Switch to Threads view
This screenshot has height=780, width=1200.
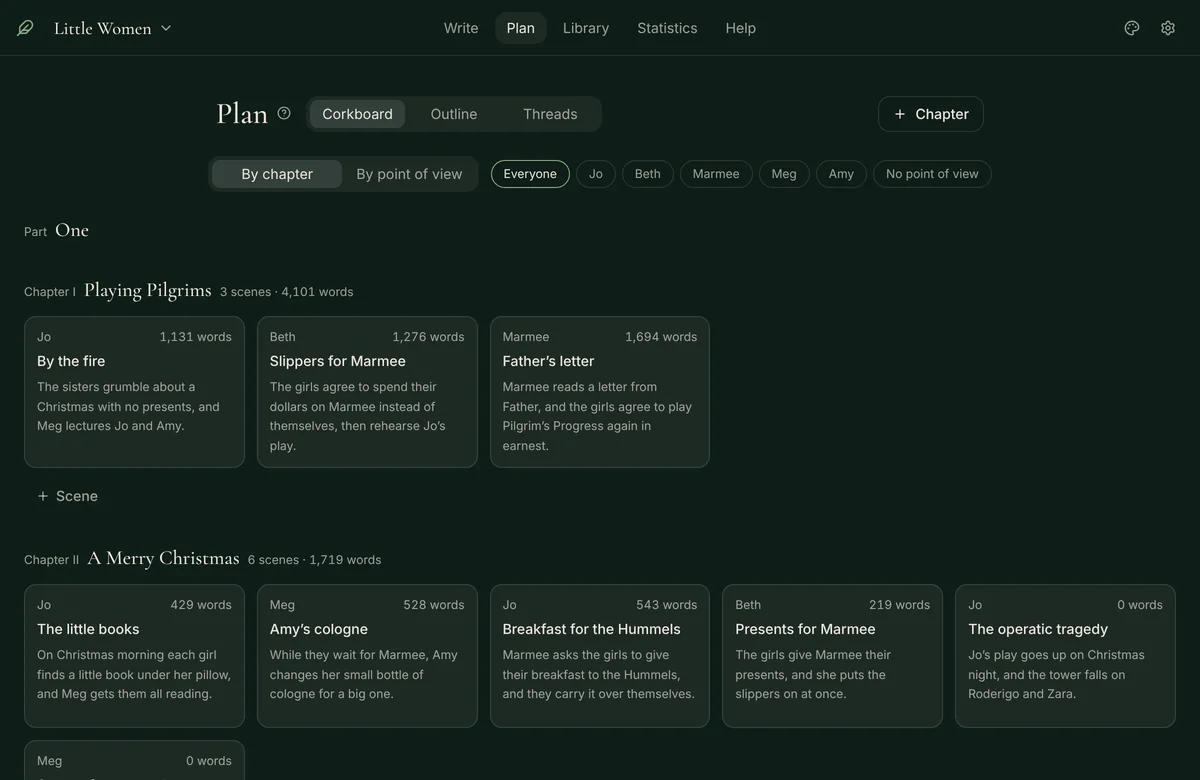[x=550, y=114]
